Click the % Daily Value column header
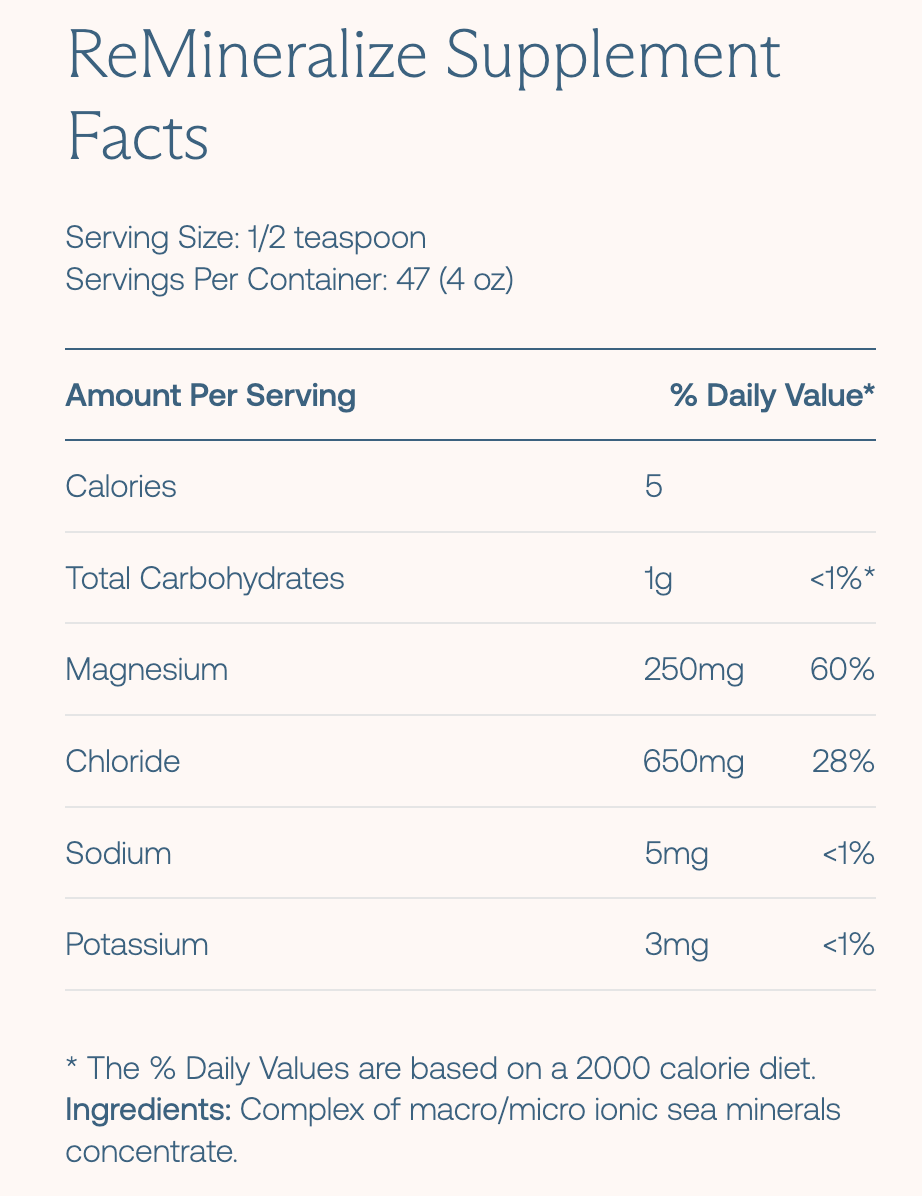The height and width of the screenshot is (1196, 922). coord(772,395)
